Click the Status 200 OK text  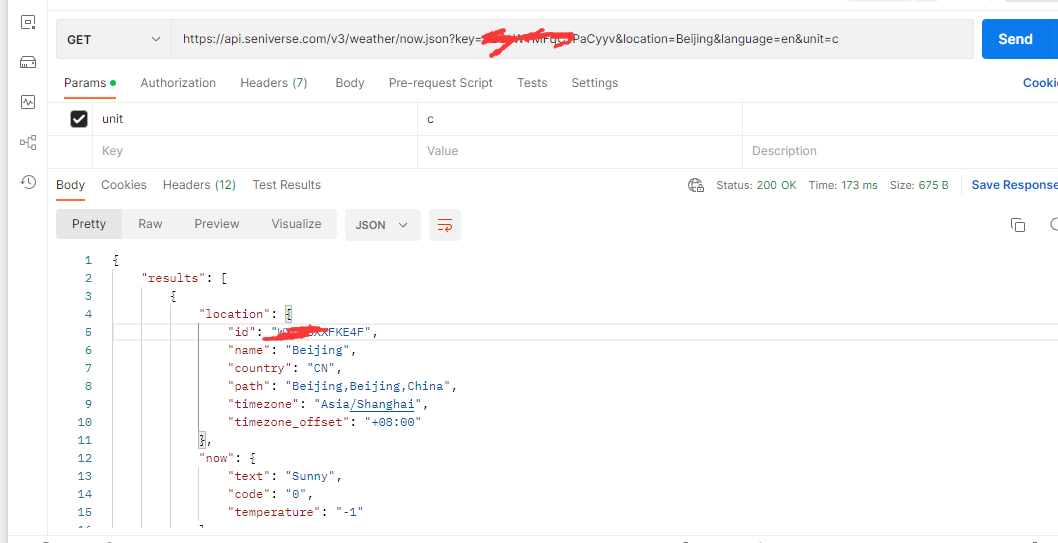coord(756,185)
